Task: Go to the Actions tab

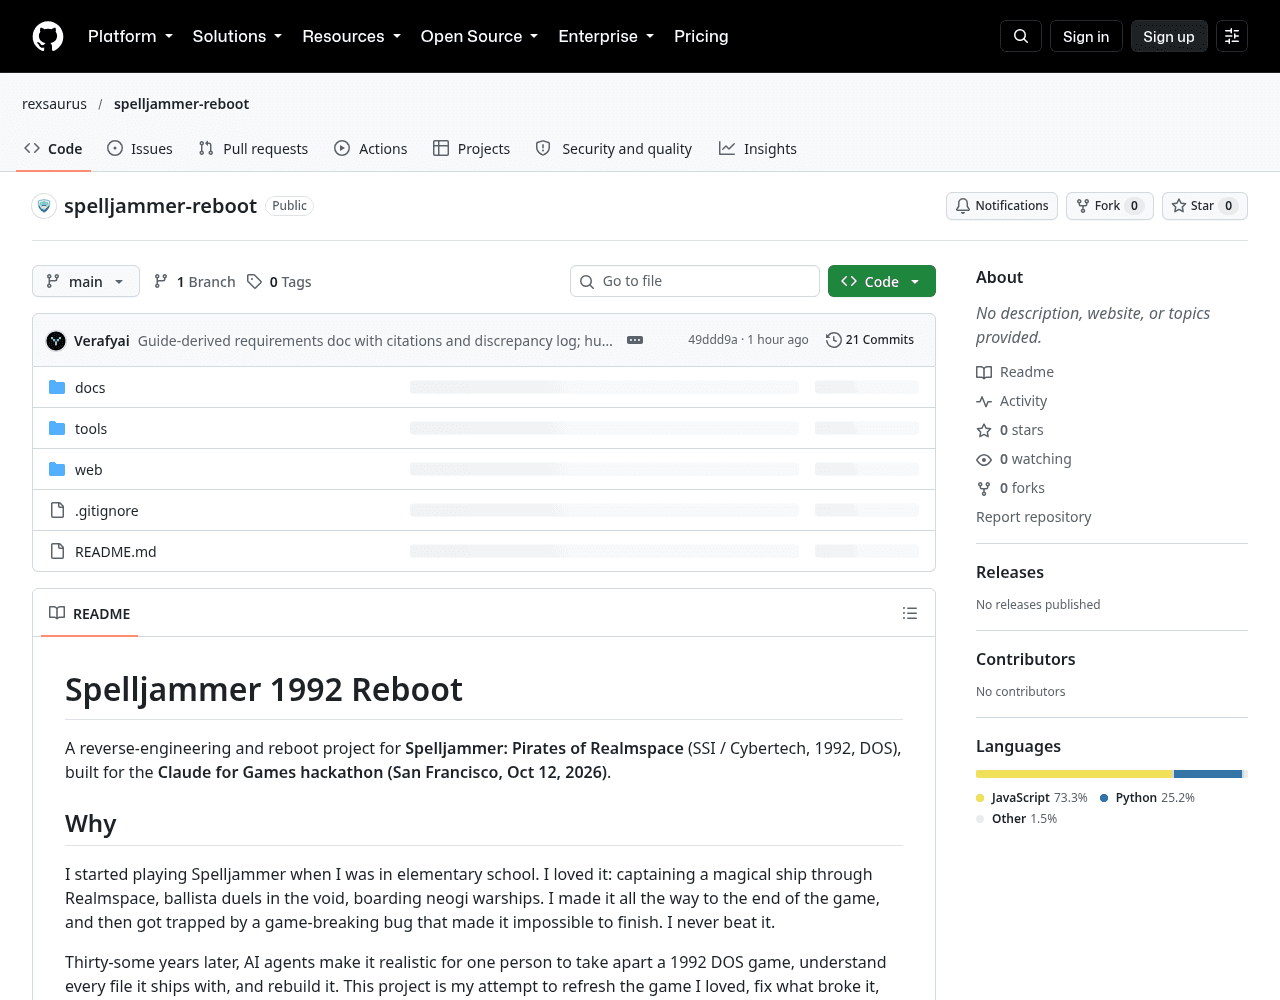Action: pos(371,148)
